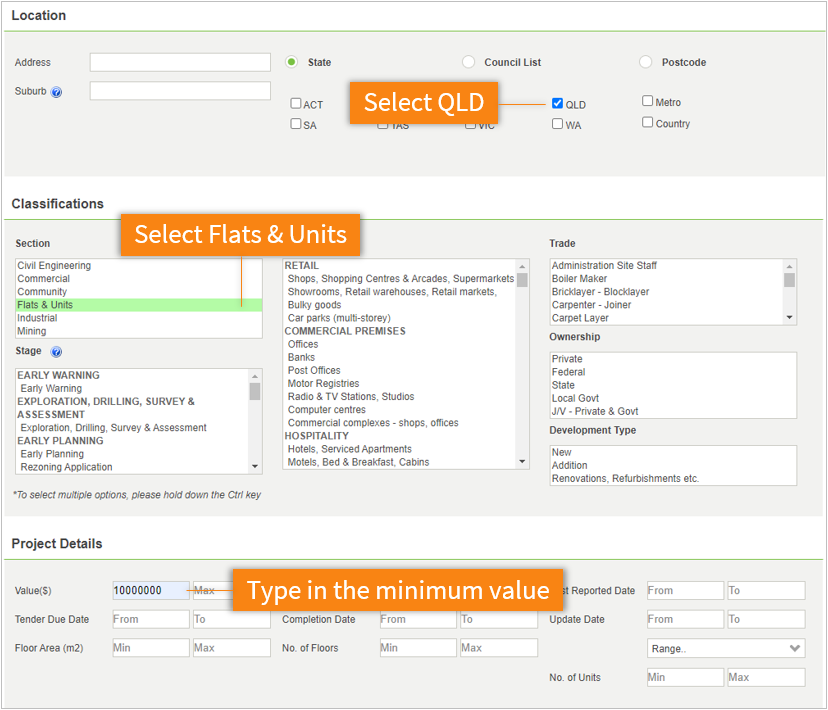Viewport: 828px width, 710px height.
Task: Select Commercial in Section list
Action: [139, 279]
